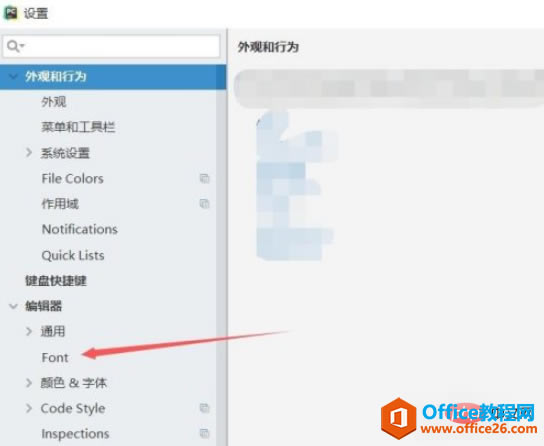Click the settings search field
Image resolution: width=544 pixels, height=446 pixels.
point(111,46)
